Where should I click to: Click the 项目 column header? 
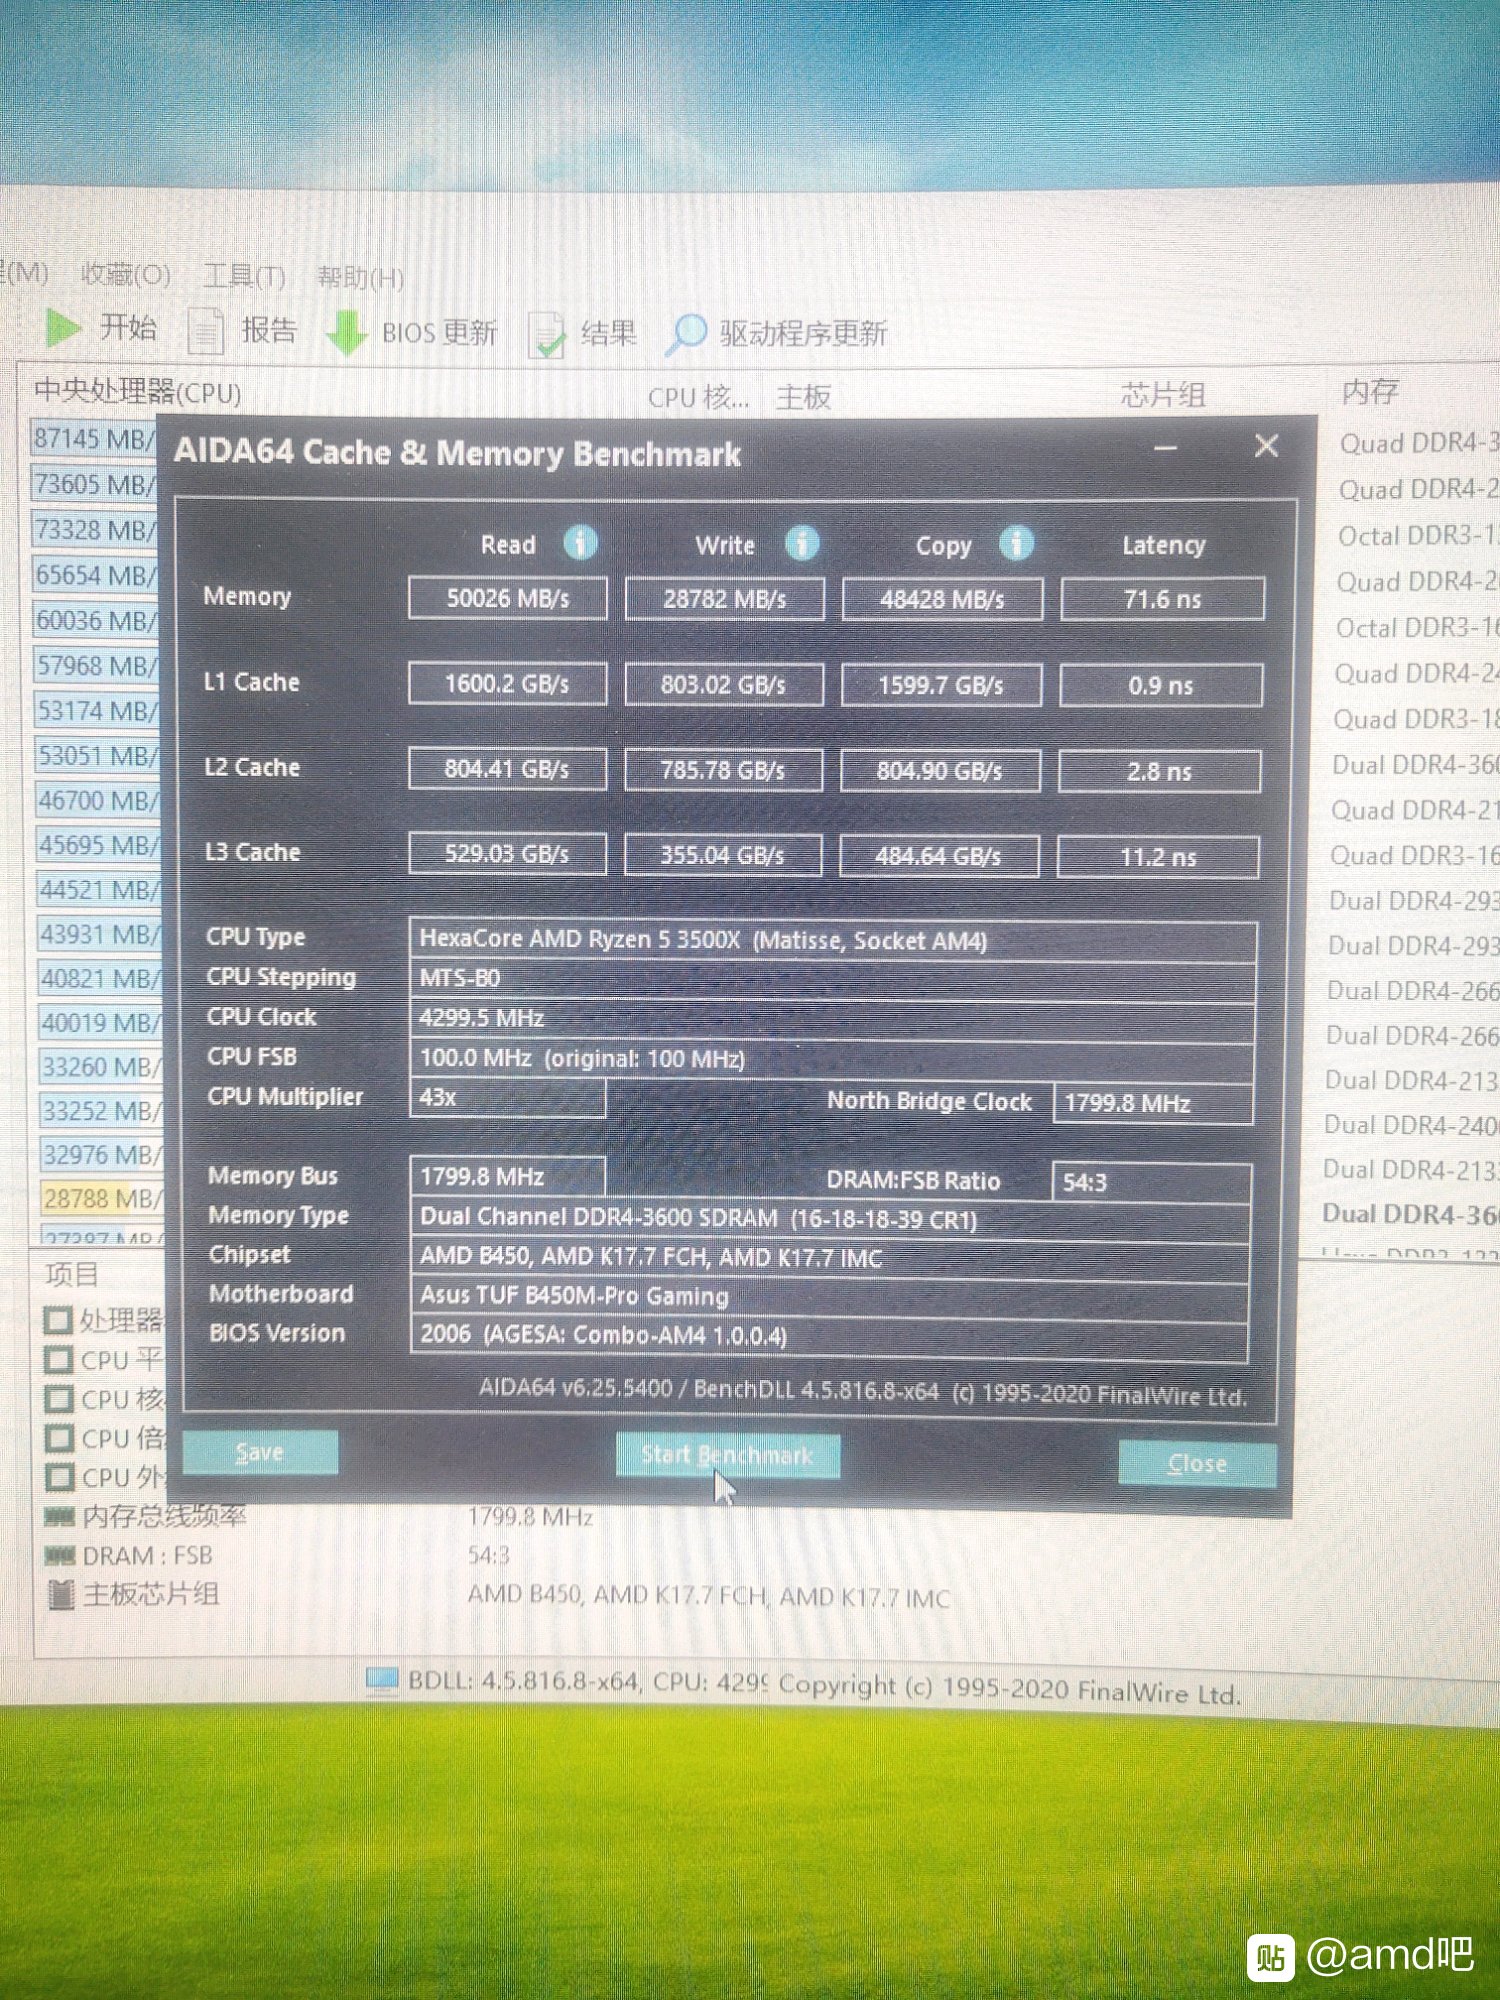click(72, 1274)
